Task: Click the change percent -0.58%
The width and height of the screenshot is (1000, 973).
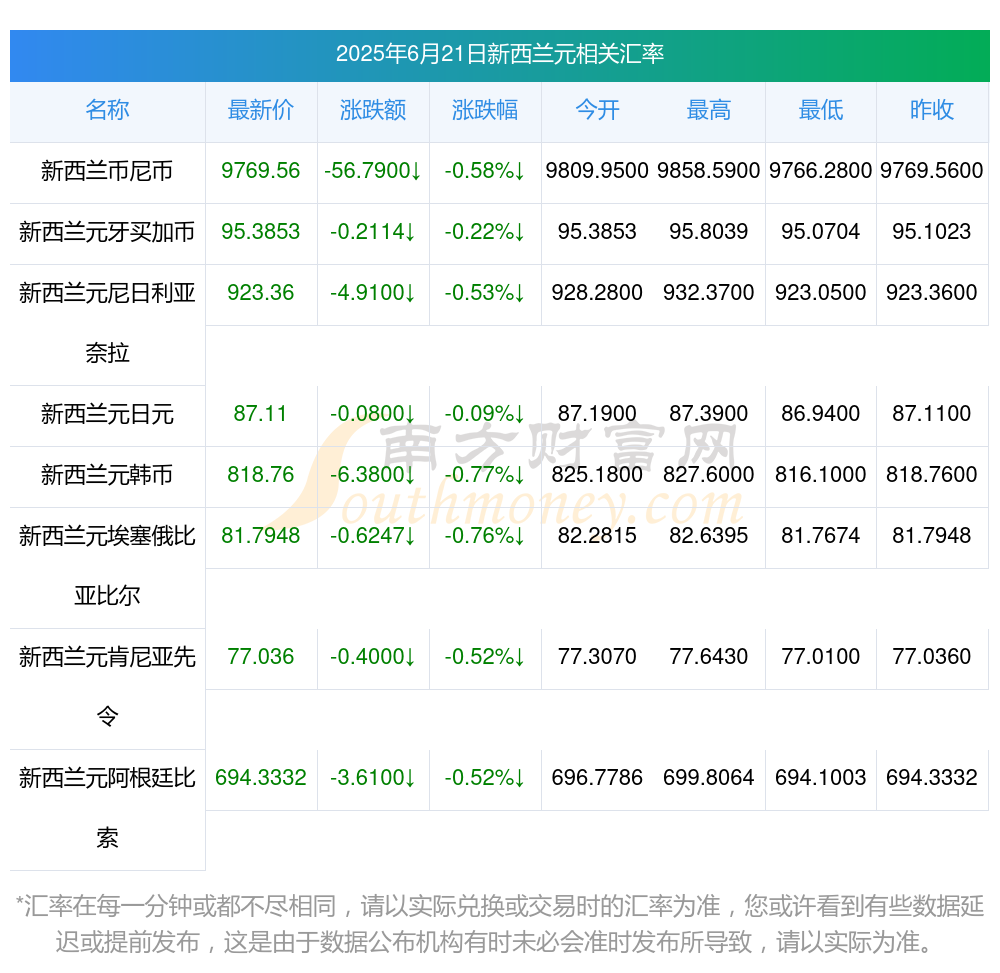Action: [485, 171]
